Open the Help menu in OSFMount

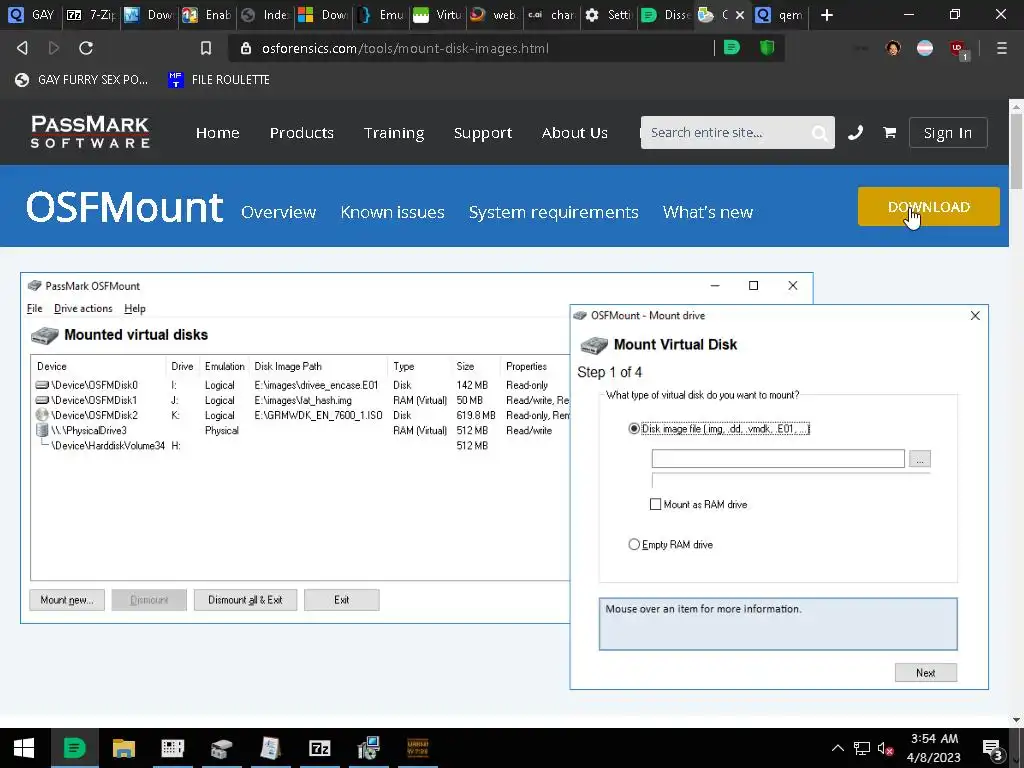pyautogui.click(x=135, y=308)
